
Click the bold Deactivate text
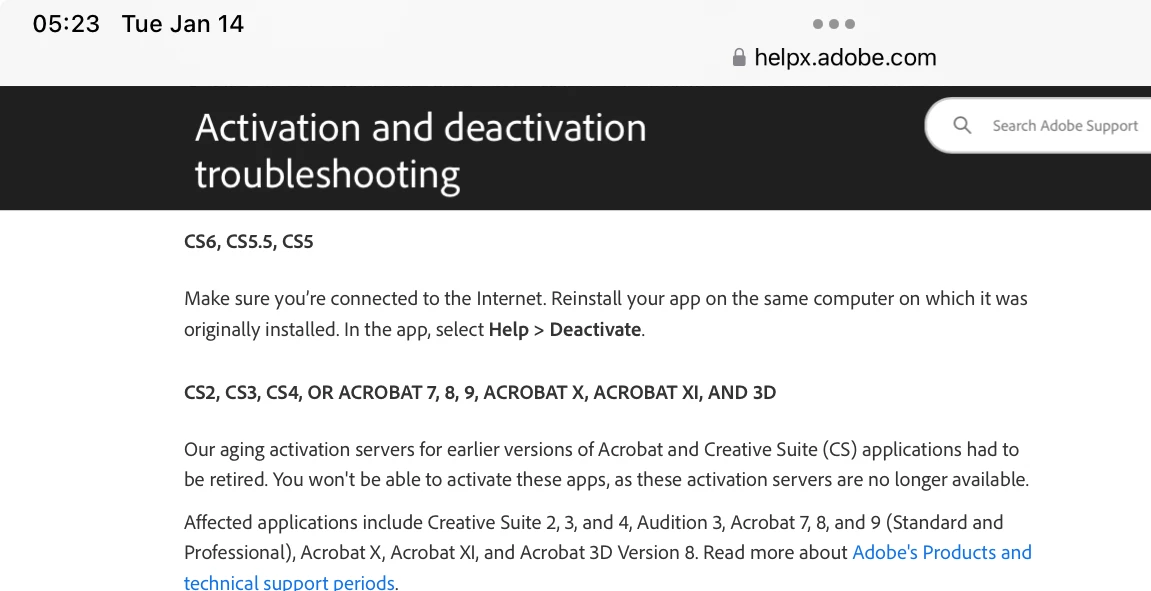(x=595, y=330)
